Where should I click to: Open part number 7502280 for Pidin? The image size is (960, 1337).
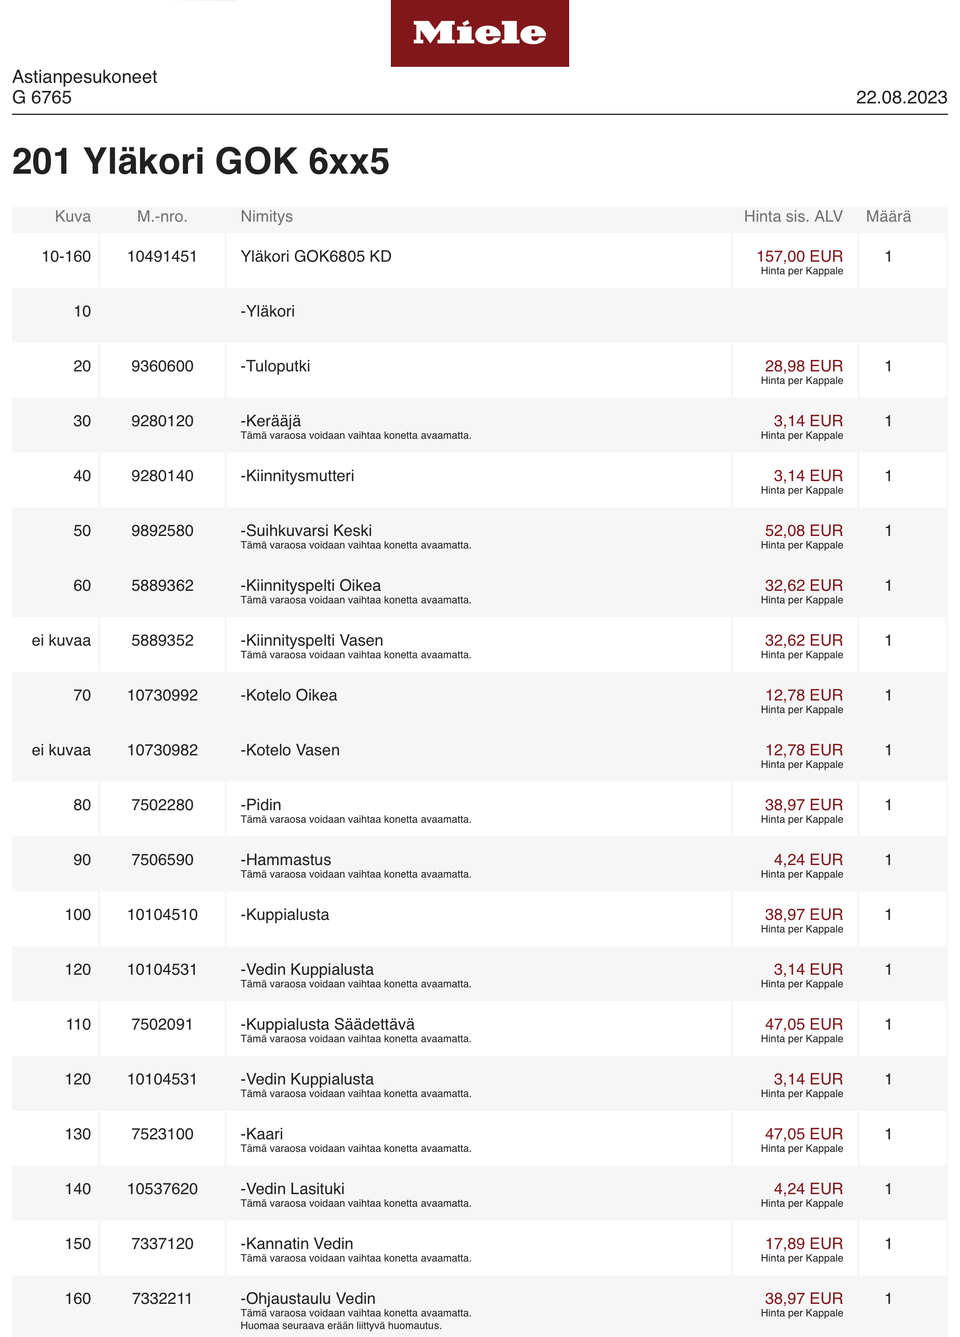pyautogui.click(x=162, y=805)
